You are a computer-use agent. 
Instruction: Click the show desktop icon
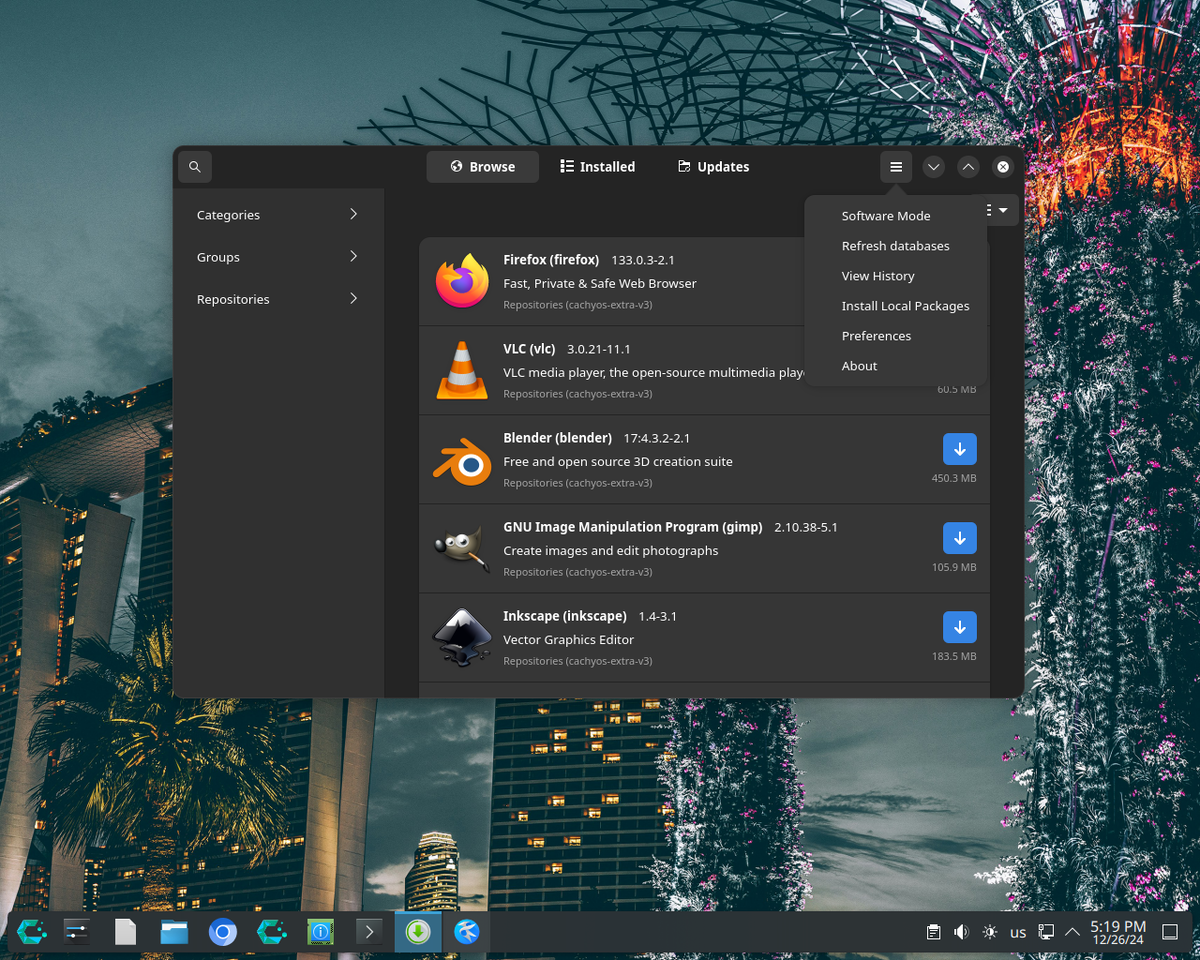(x=1170, y=932)
